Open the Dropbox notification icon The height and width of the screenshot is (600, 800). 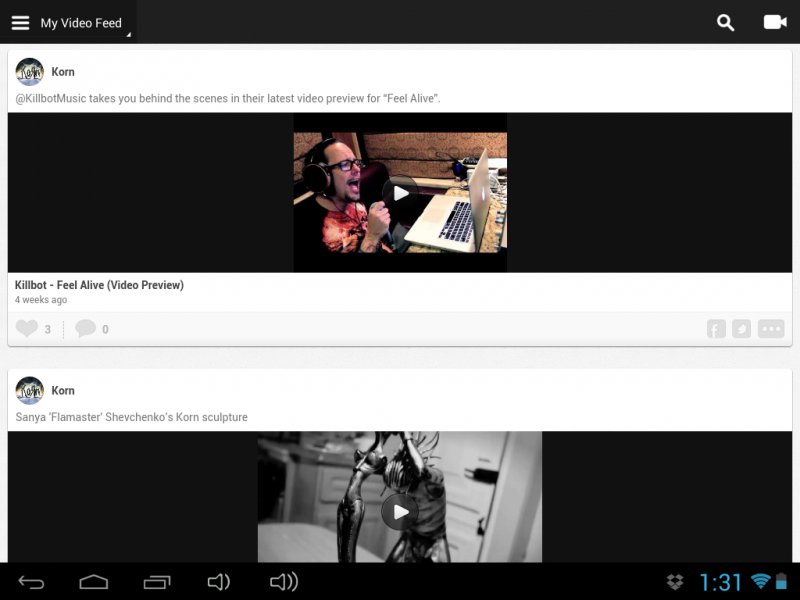(x=675, y=582)
